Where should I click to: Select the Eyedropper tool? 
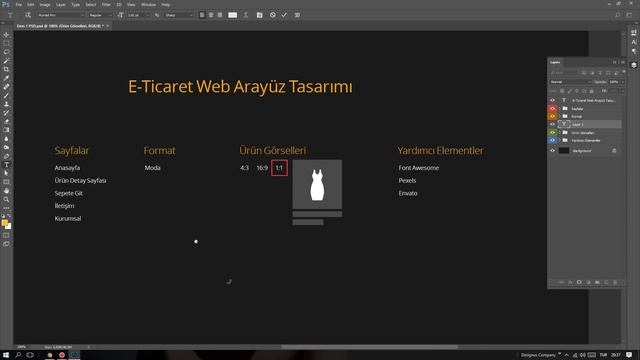(6, 78)
